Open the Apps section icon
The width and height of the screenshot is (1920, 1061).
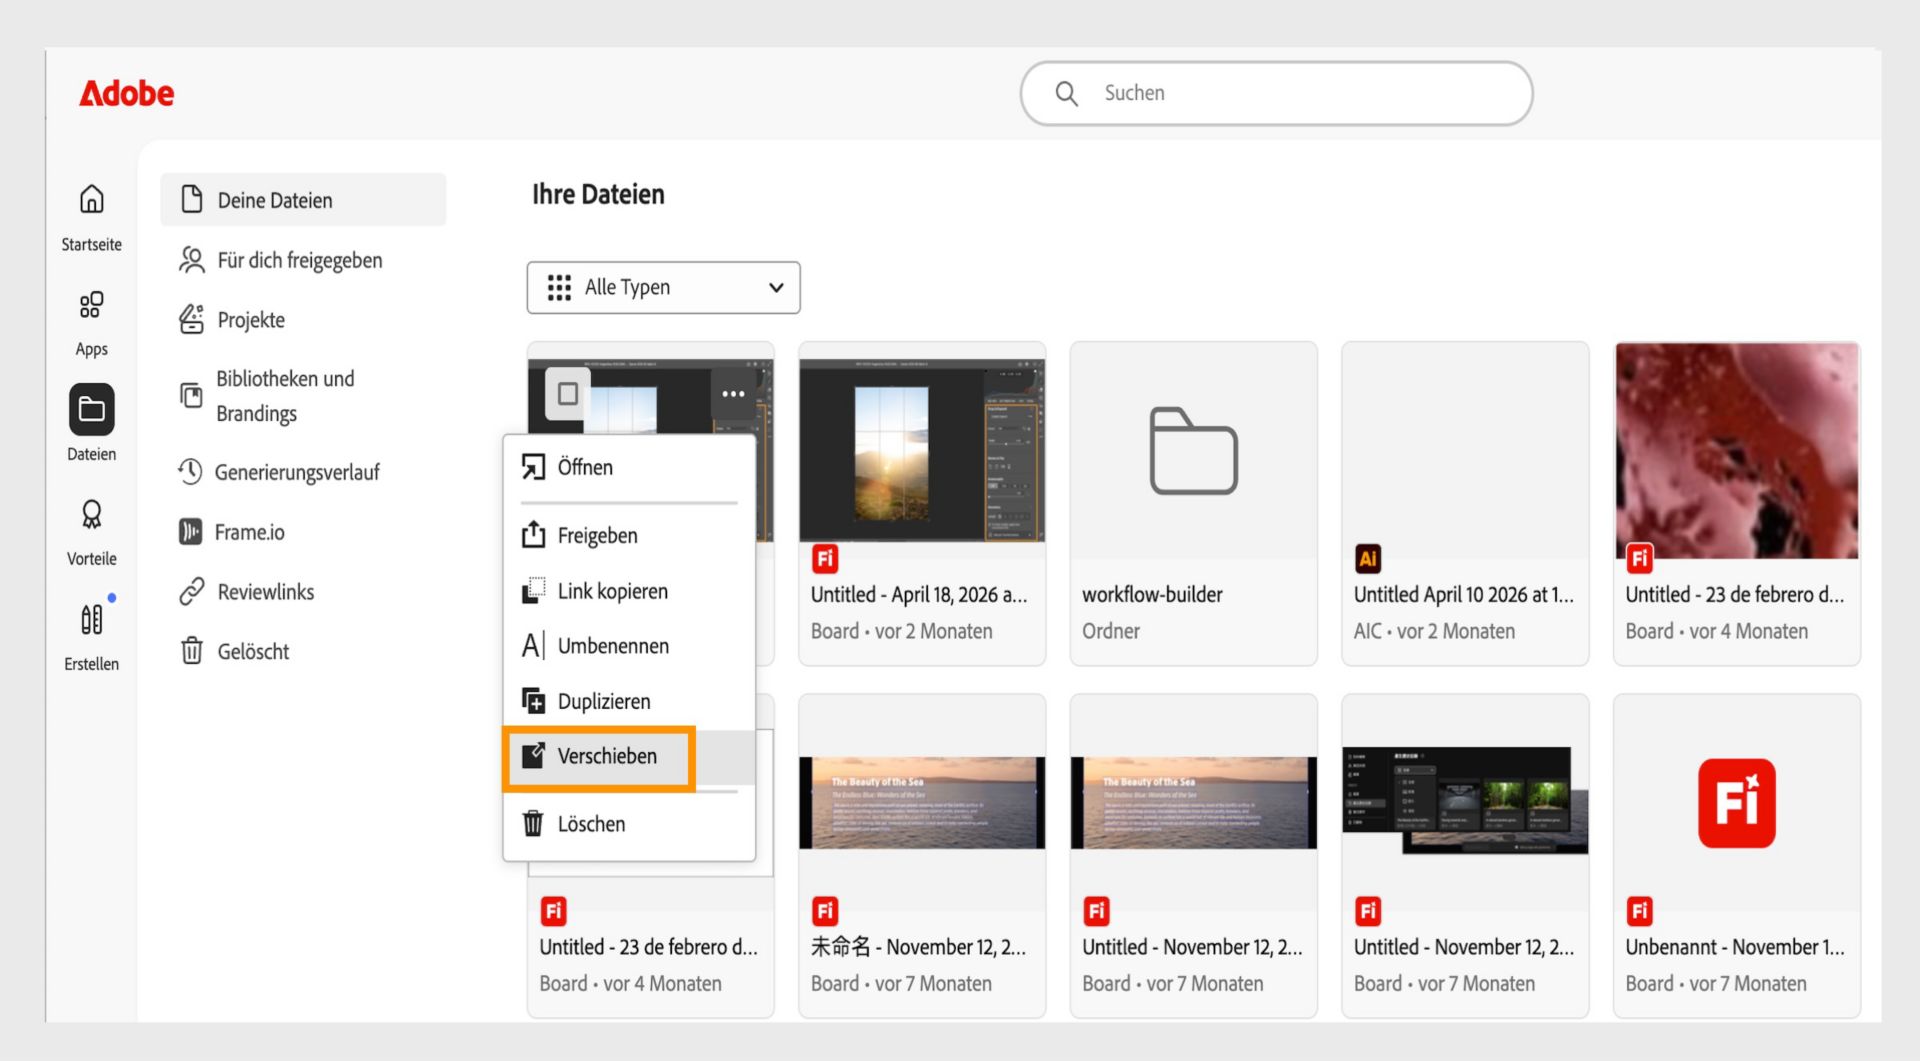pos(91,304)
